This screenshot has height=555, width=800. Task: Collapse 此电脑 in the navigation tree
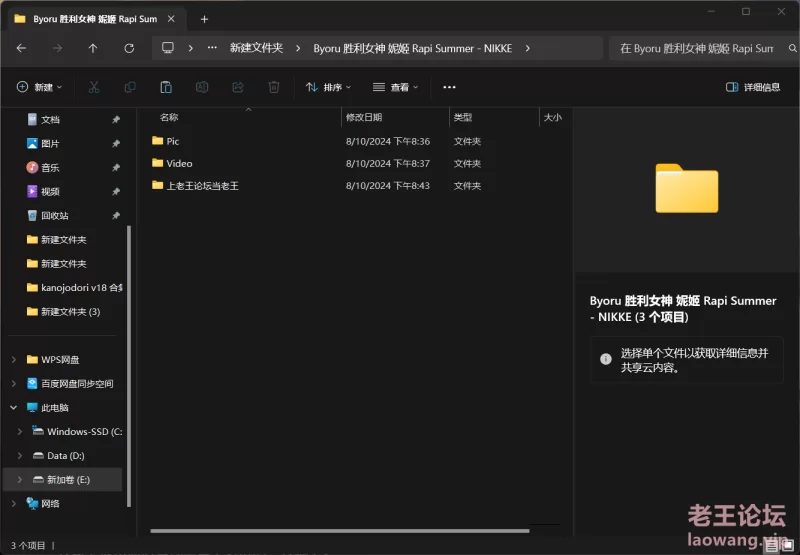point(14,408)
